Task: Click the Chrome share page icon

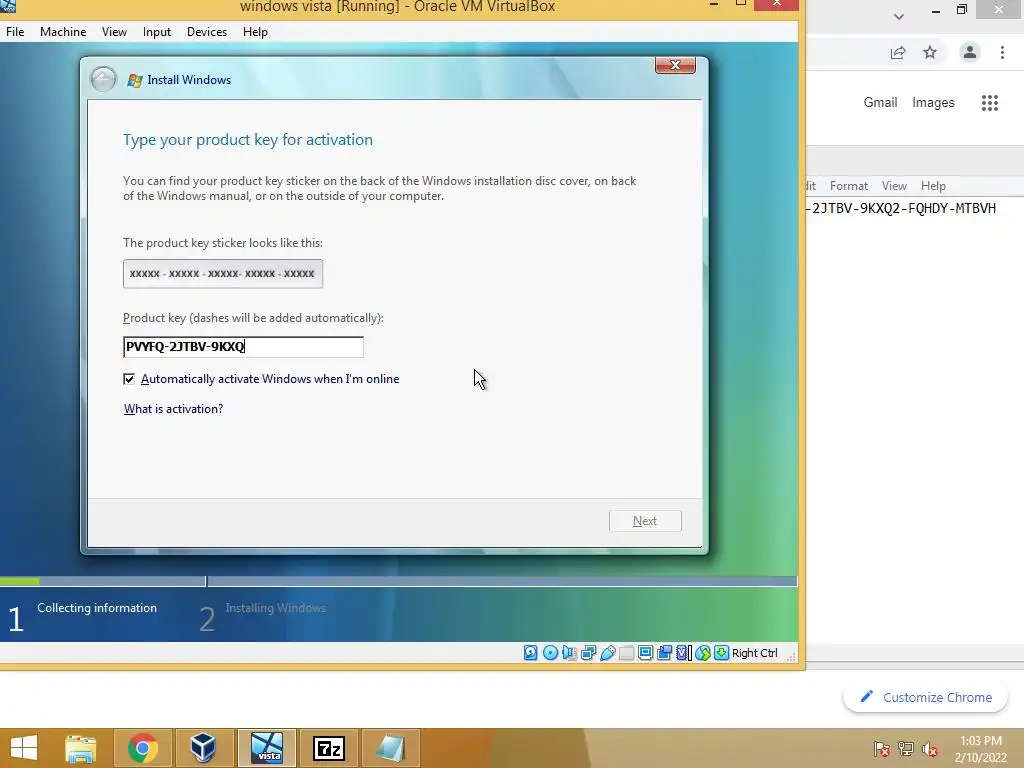Action: [898, 53]
